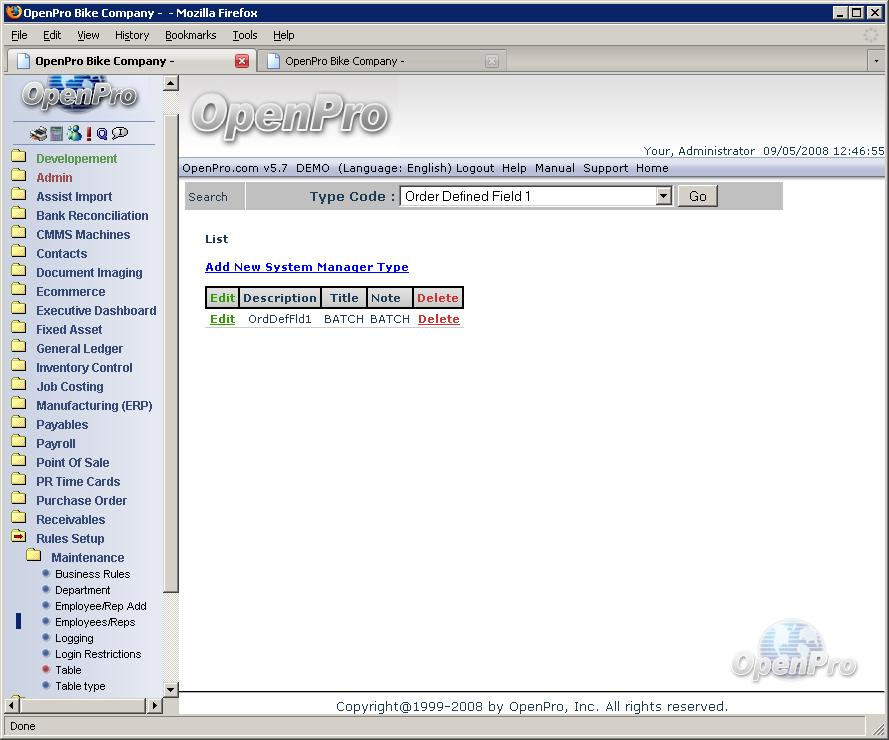The width and height of the screenshot is (889, 740).
Task: Open the calculator icon in the sidebar
Action: (57, 134)
